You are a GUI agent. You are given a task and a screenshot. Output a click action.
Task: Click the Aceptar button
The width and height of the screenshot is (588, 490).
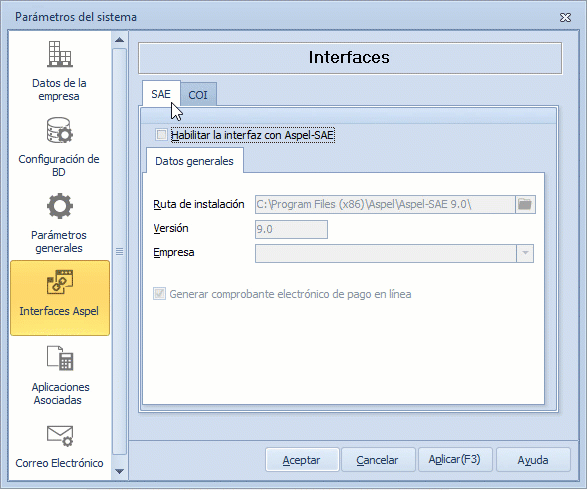point(302,460)
